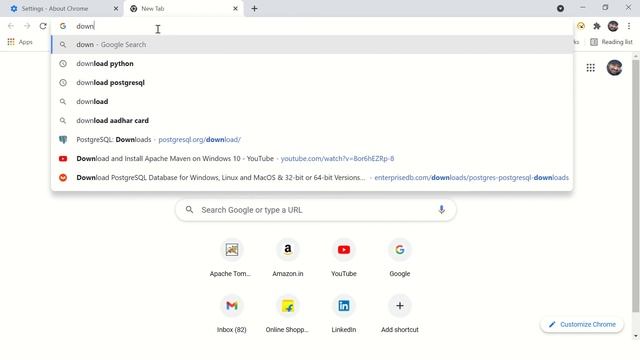The height and width of the screenshot is (360, 640).
Task: Open the PostgreSQL: Downloads suggestion
Action: [x=312, y=140]
